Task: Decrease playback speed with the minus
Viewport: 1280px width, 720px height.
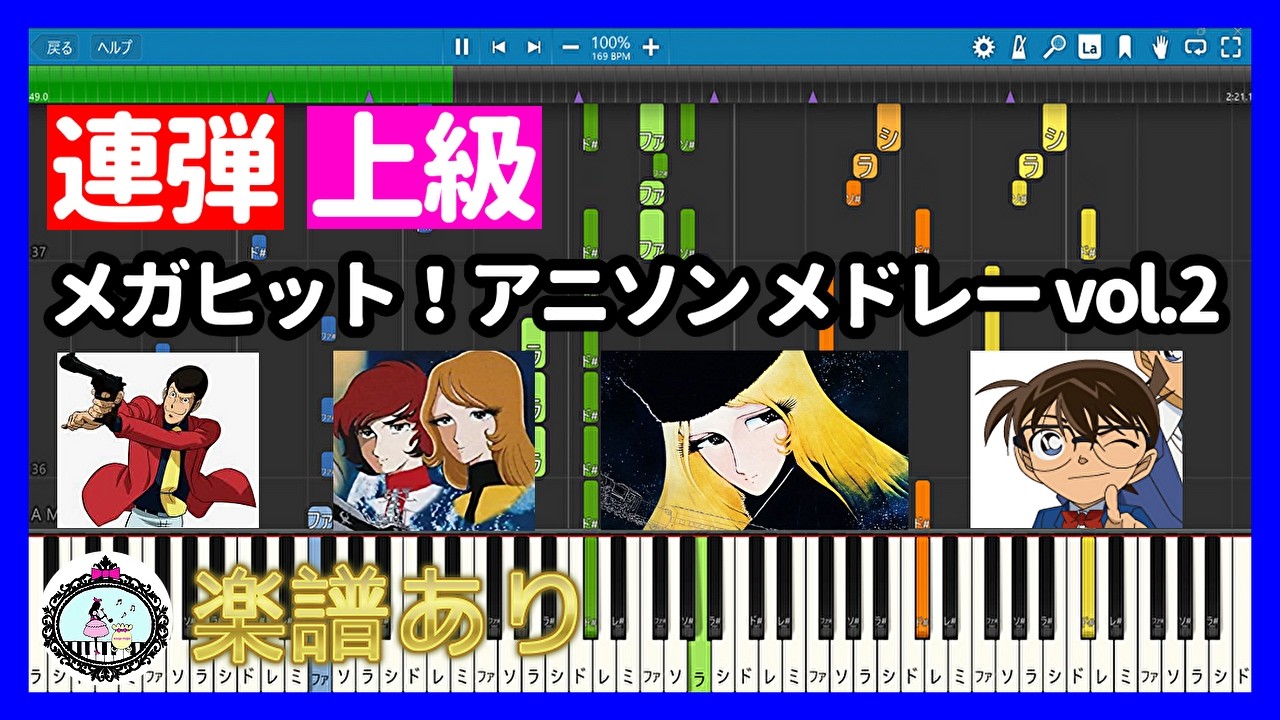Action: pyautogui.click(x=570, y=47)
